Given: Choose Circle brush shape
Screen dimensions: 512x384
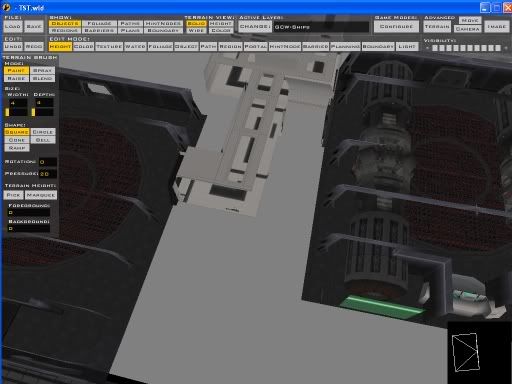Looking at the screenshot, I should tap(43, 132).
